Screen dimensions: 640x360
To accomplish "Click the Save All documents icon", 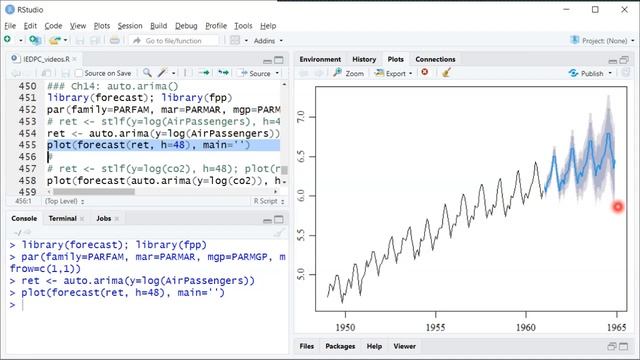I will (95, 40).
